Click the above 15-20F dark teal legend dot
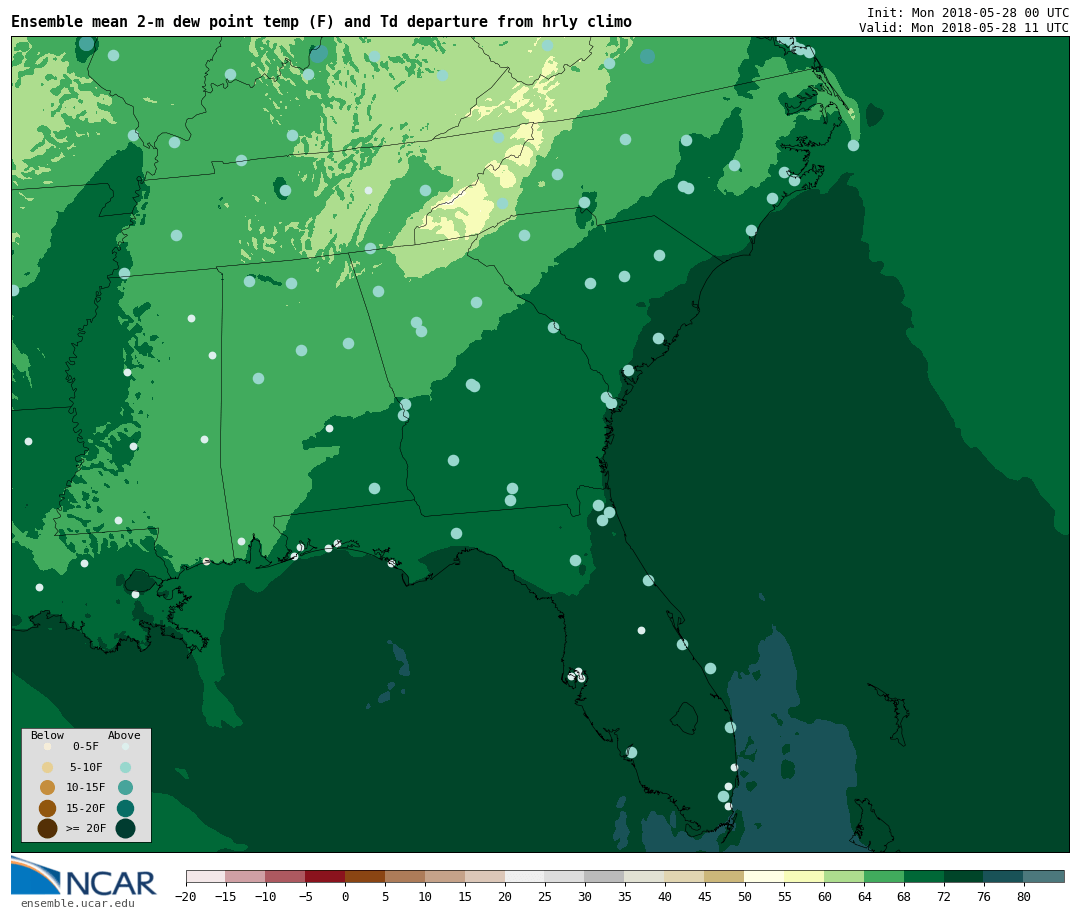The width and height of the screenshot is (1080, 915). 125,808
